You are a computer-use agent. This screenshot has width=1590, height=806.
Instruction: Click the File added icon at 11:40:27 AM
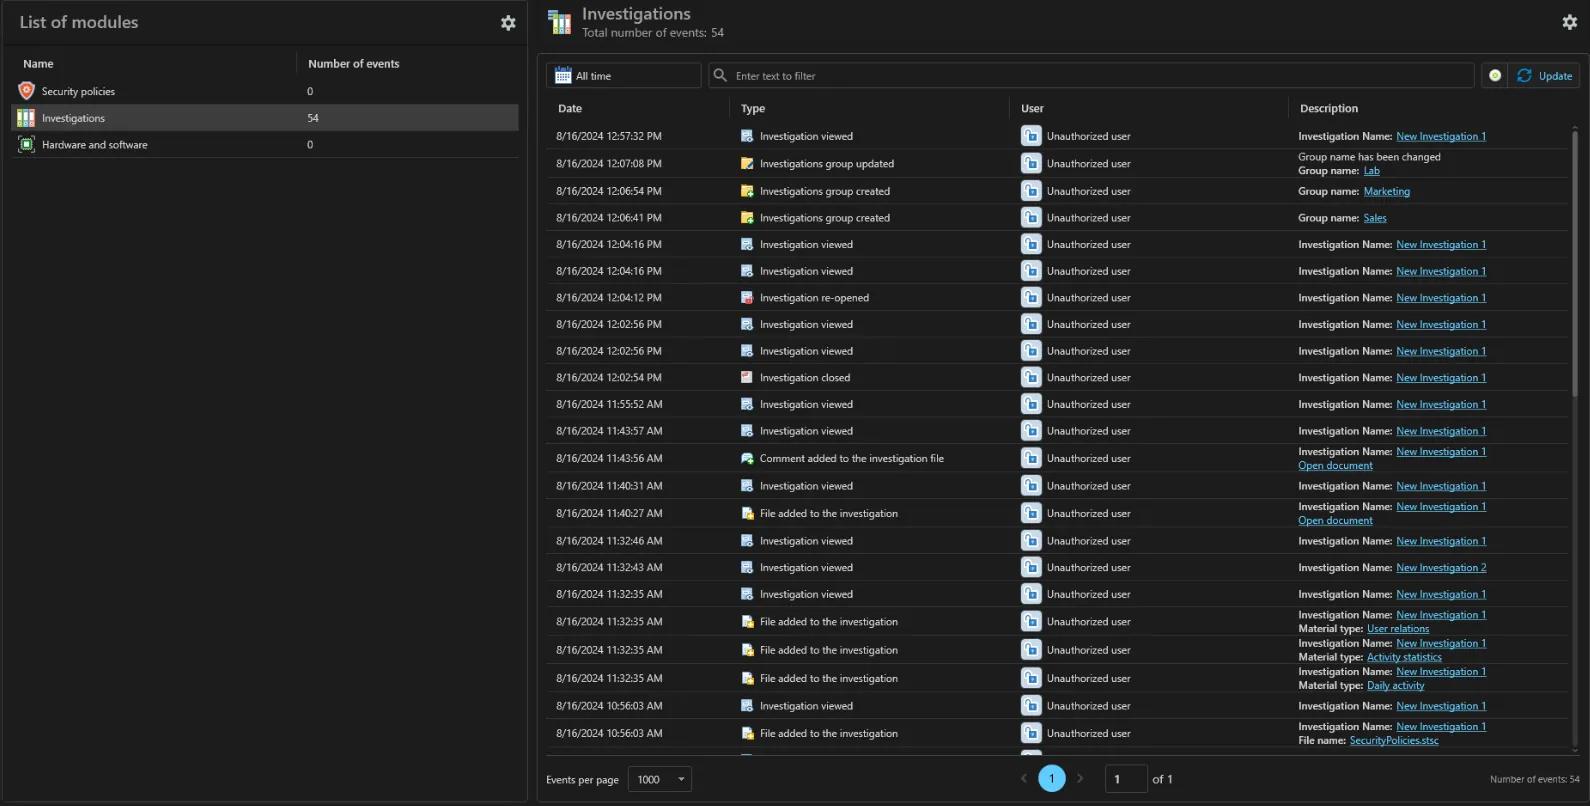click(747, 513)
